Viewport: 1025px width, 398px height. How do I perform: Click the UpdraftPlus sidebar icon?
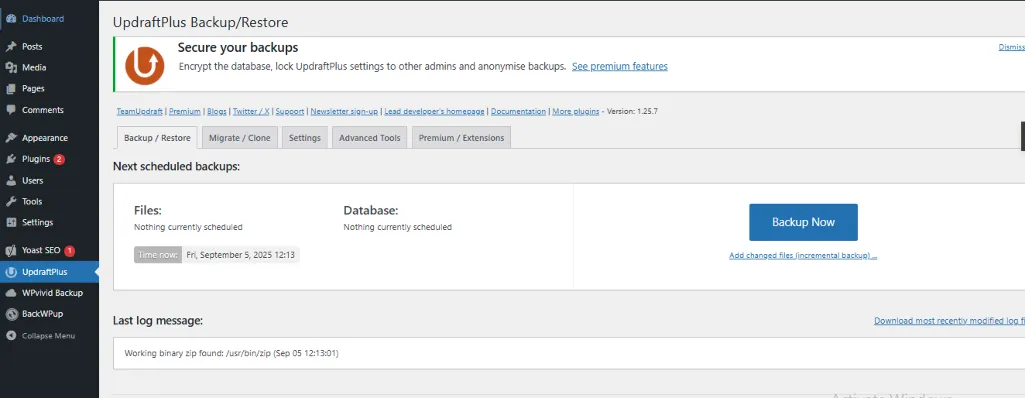click(x=10, y=272)
